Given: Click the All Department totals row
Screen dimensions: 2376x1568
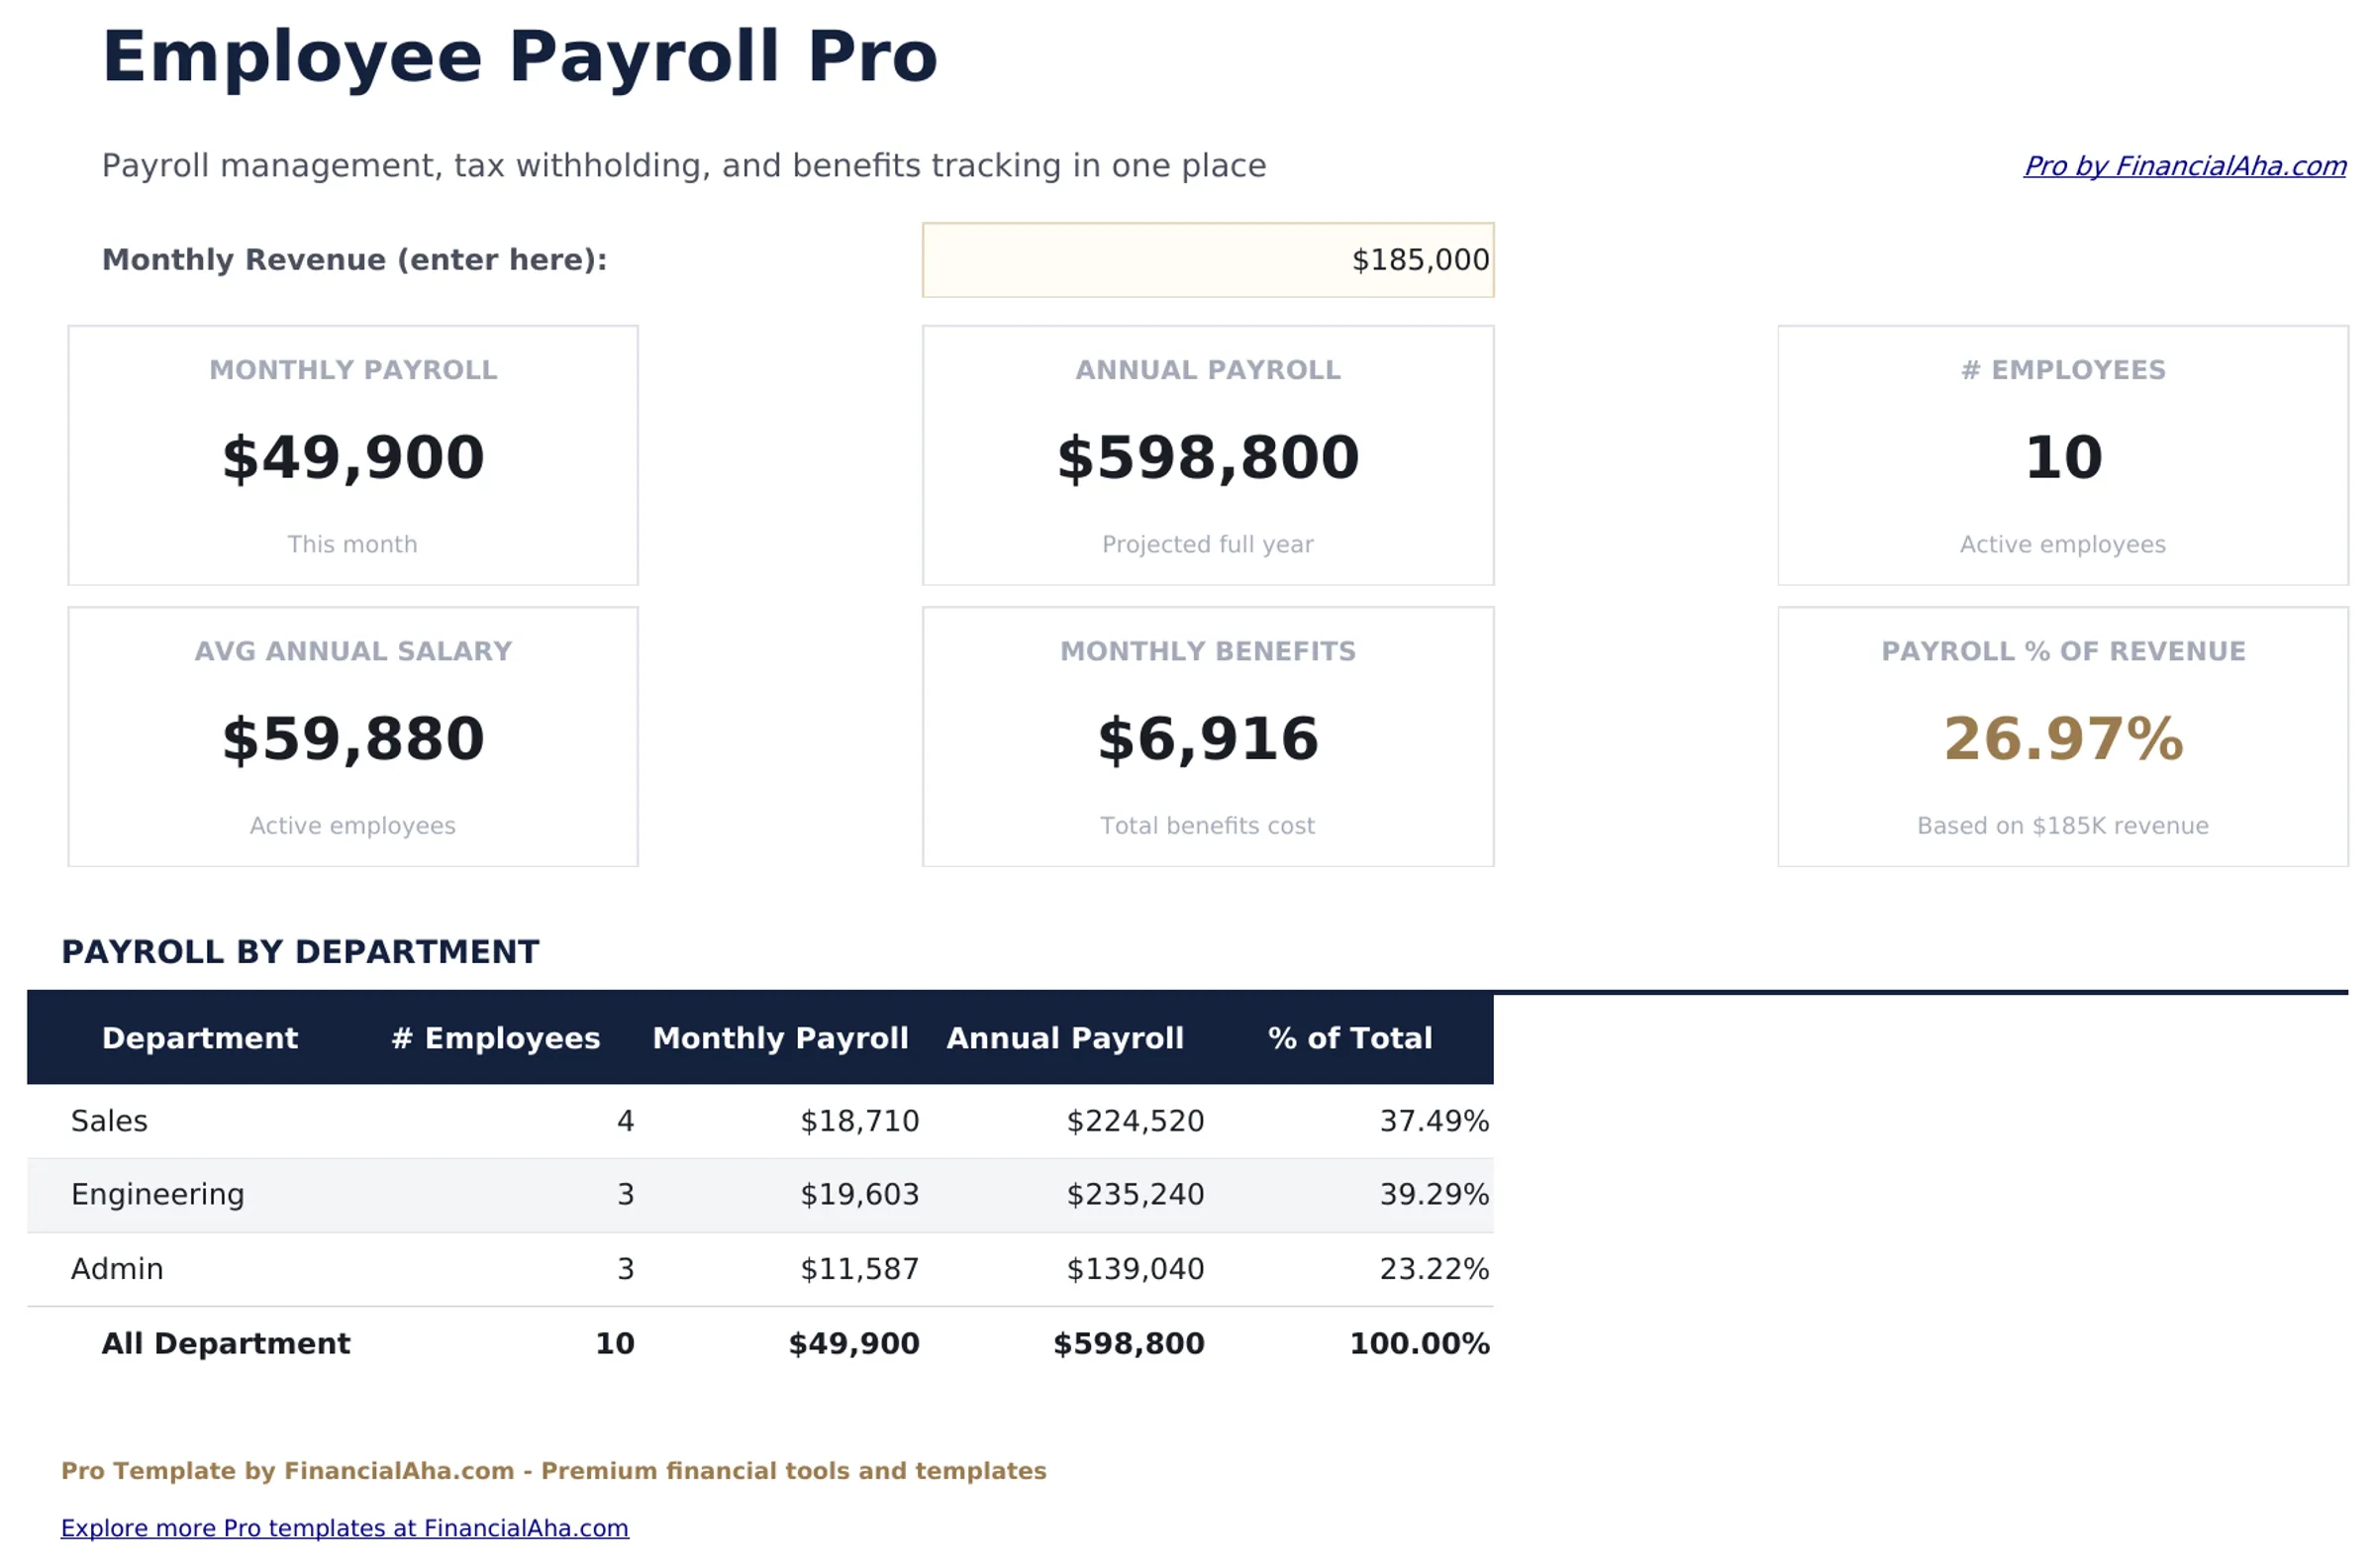Looking at the screenshot, I should [x=700, y=1343].
